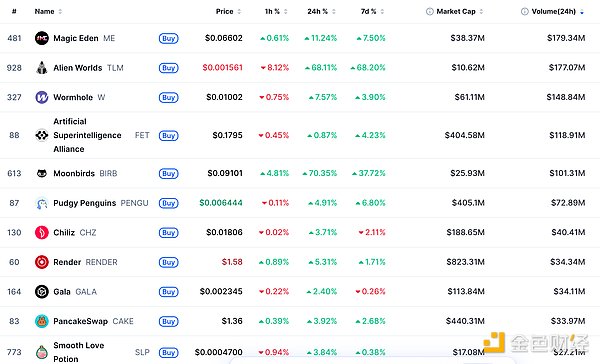600x364 pixels.
Task: Sort by Market Cap column arrows
Action: point(481,11)
